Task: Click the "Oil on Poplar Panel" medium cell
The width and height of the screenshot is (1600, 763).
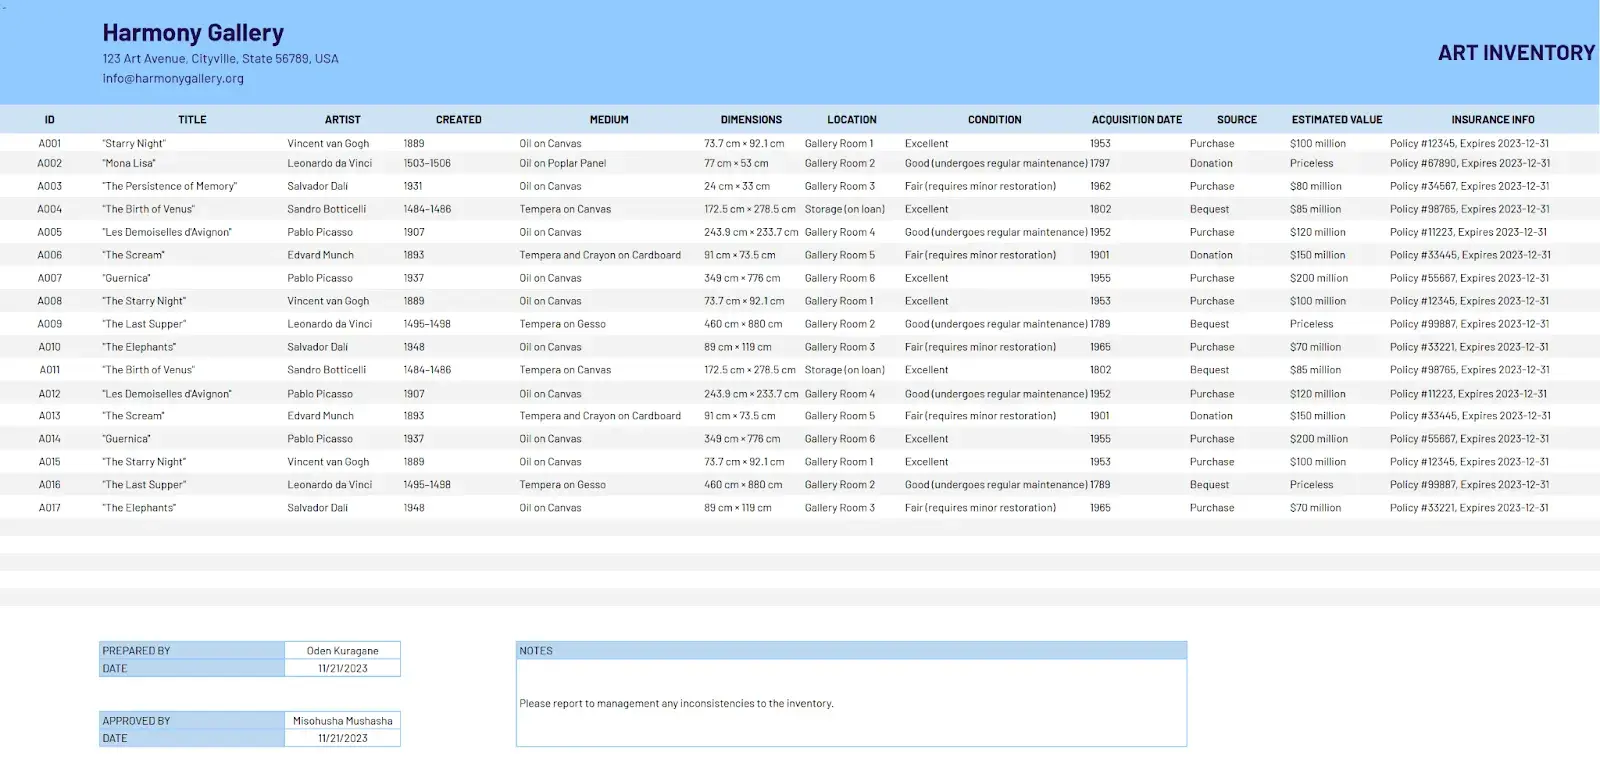Action: tap(562, 164)
